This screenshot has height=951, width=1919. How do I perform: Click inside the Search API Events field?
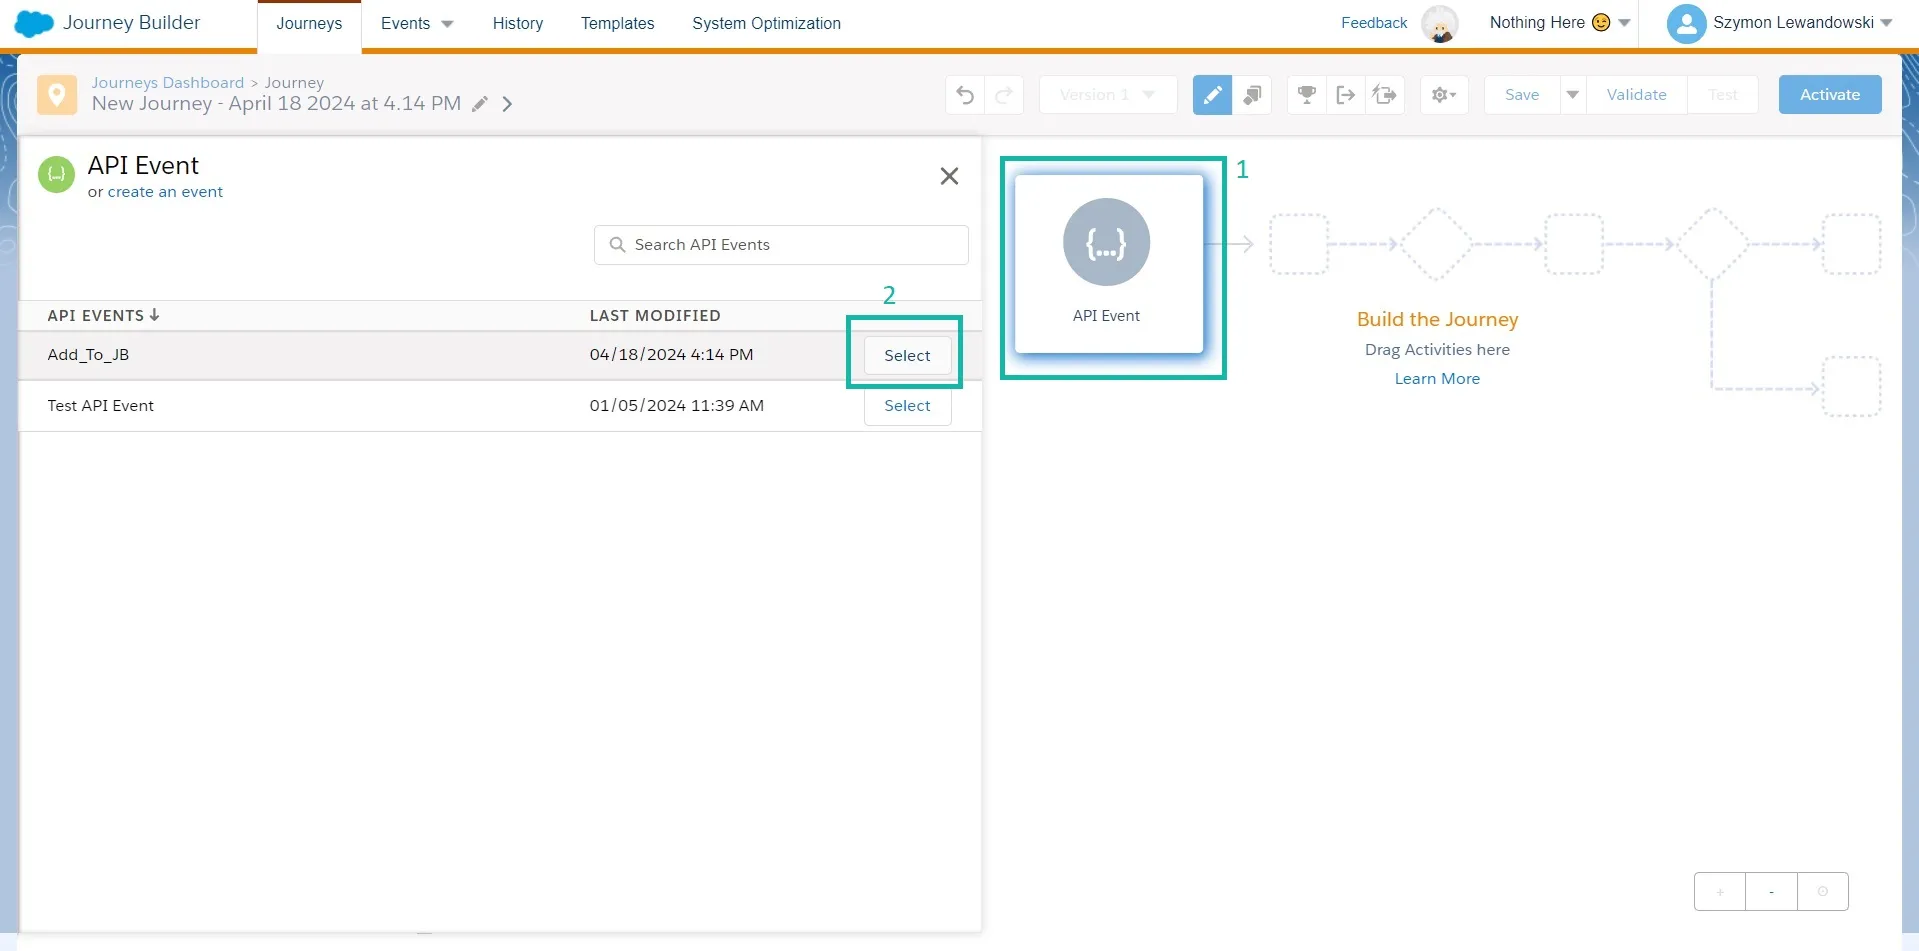pyautogui.click(x=781, y=244)
